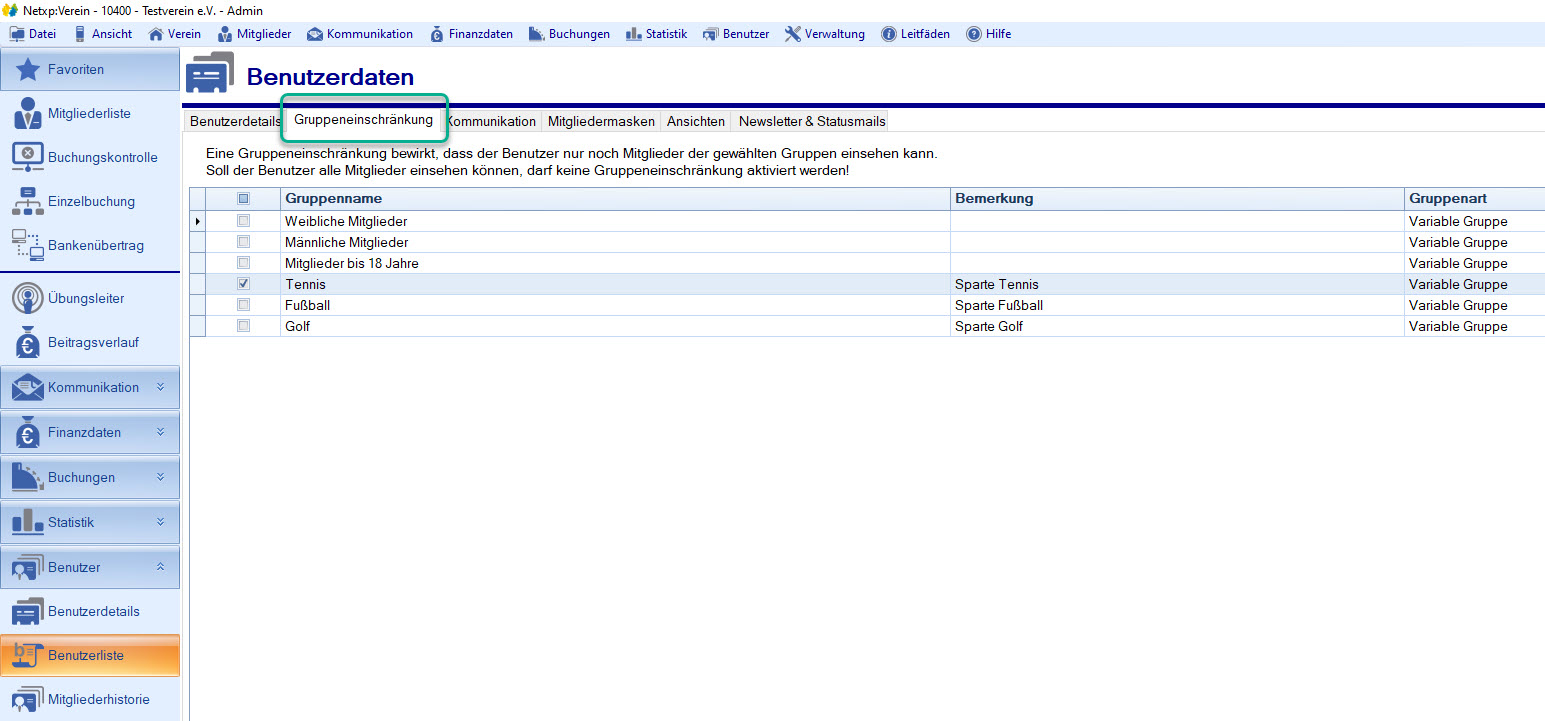Select Benutzerliste in the sidebar
Viewport: 1545px width, 721px height.
coord(90,655)
